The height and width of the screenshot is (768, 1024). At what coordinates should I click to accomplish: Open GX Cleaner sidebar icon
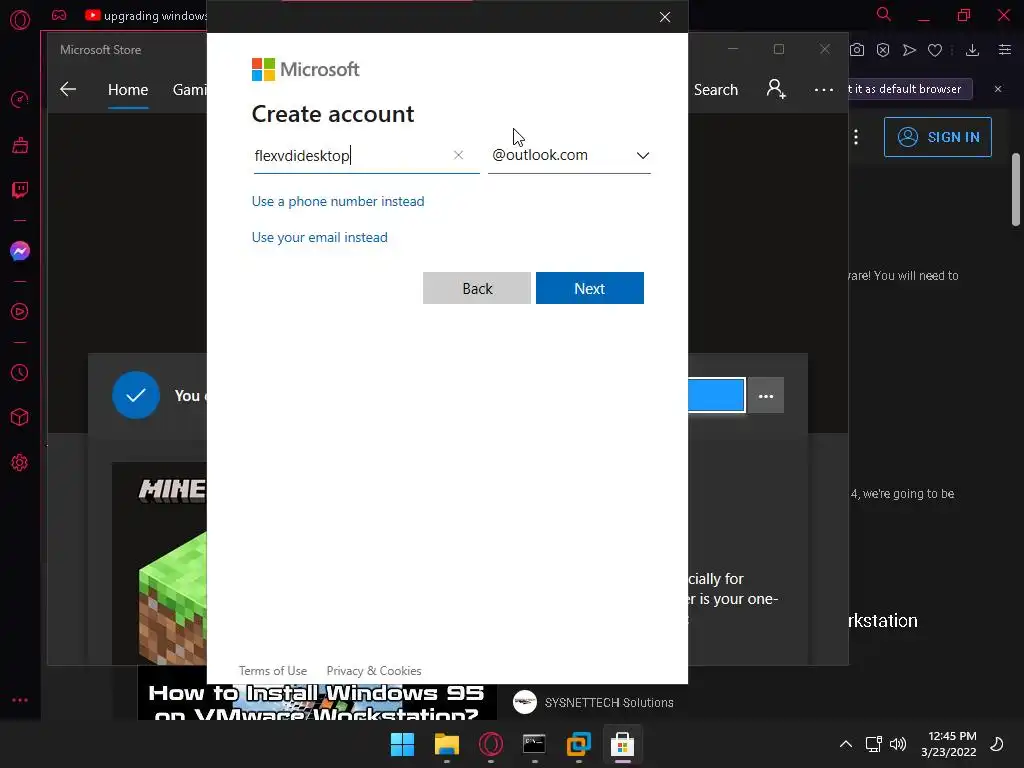pyautogui.click(x=20, y=145)
